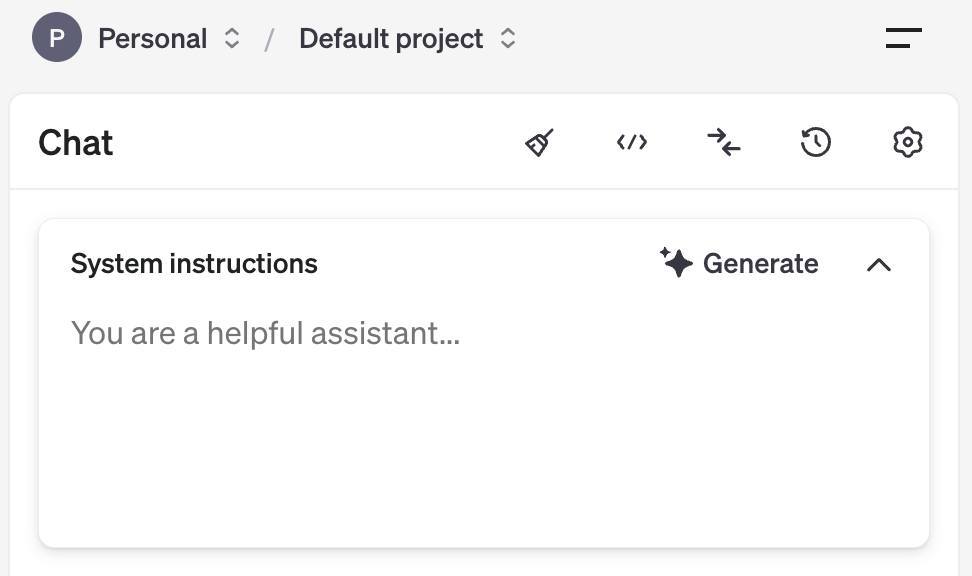The width and height of the screenshot is (972, 576).
Task: Click empty space below the placeholder text
Action: coord(480,450)
